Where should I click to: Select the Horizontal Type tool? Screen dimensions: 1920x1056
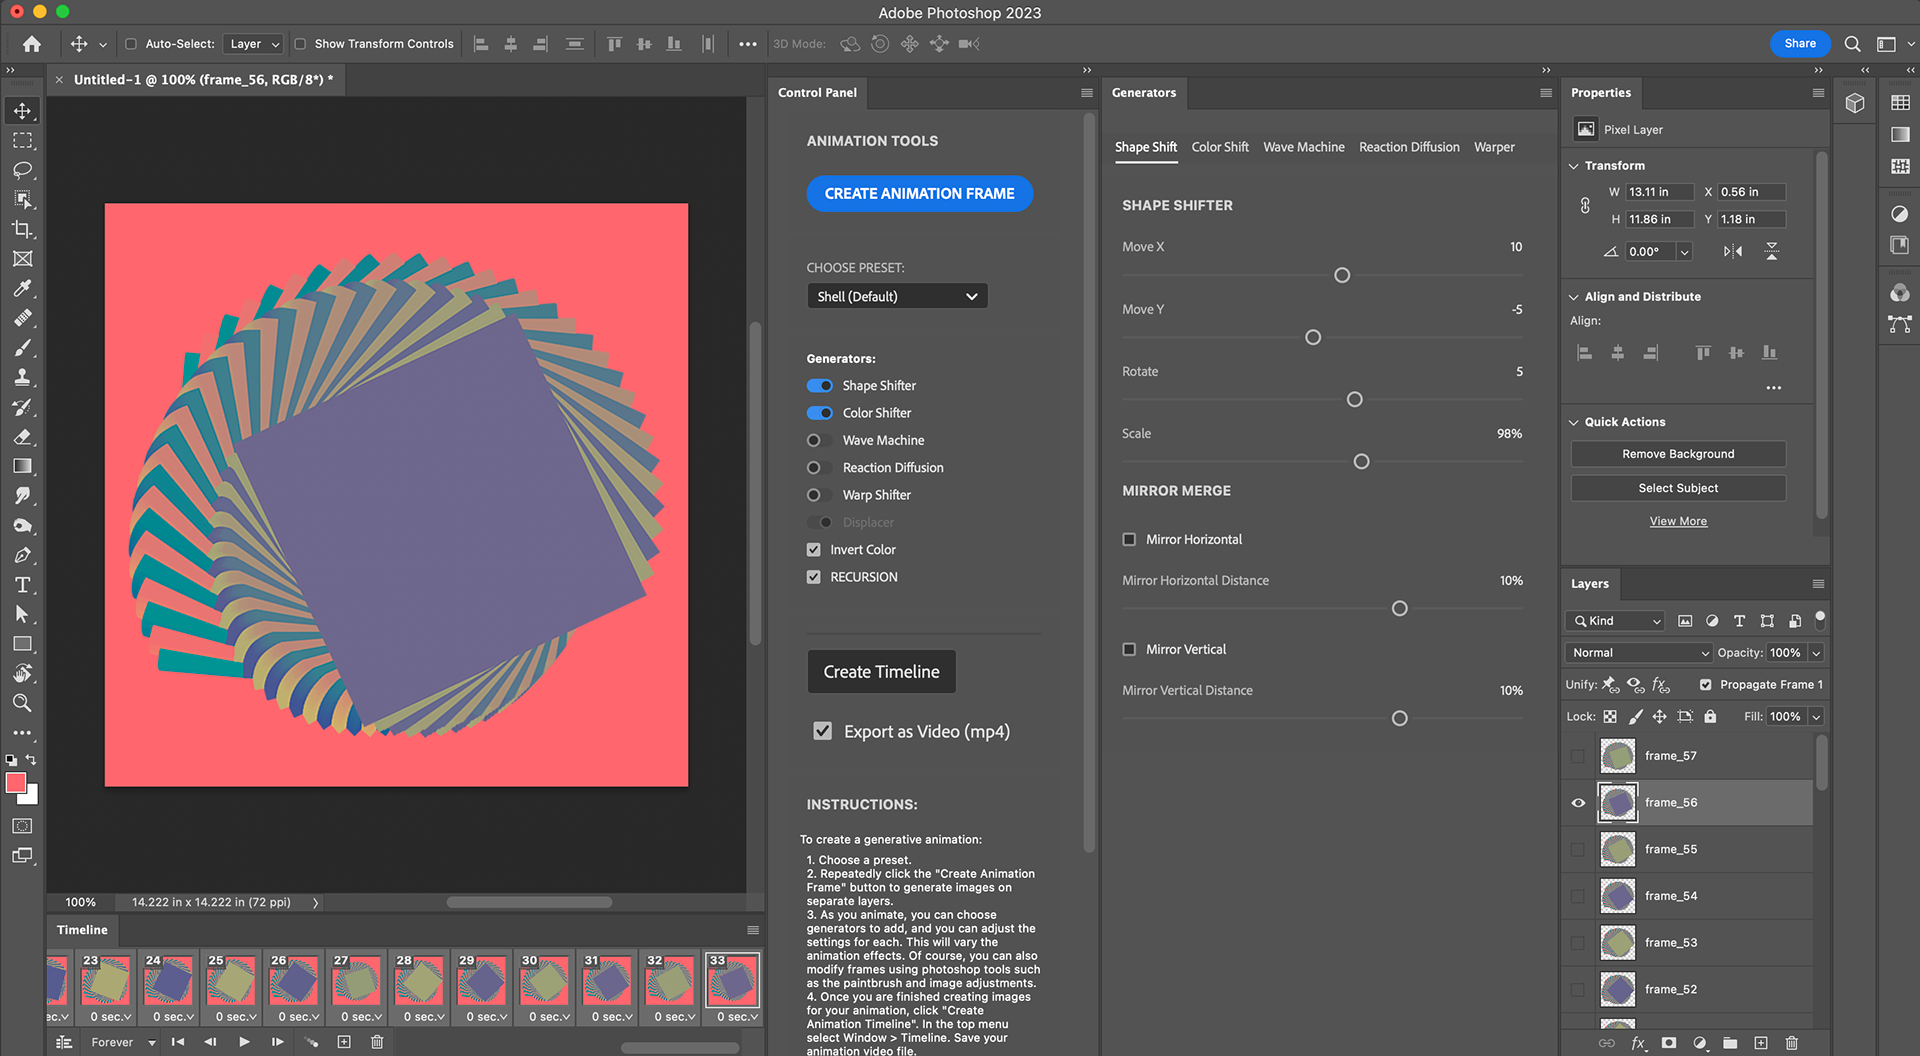pyautogui.click(x=22, y=585)
